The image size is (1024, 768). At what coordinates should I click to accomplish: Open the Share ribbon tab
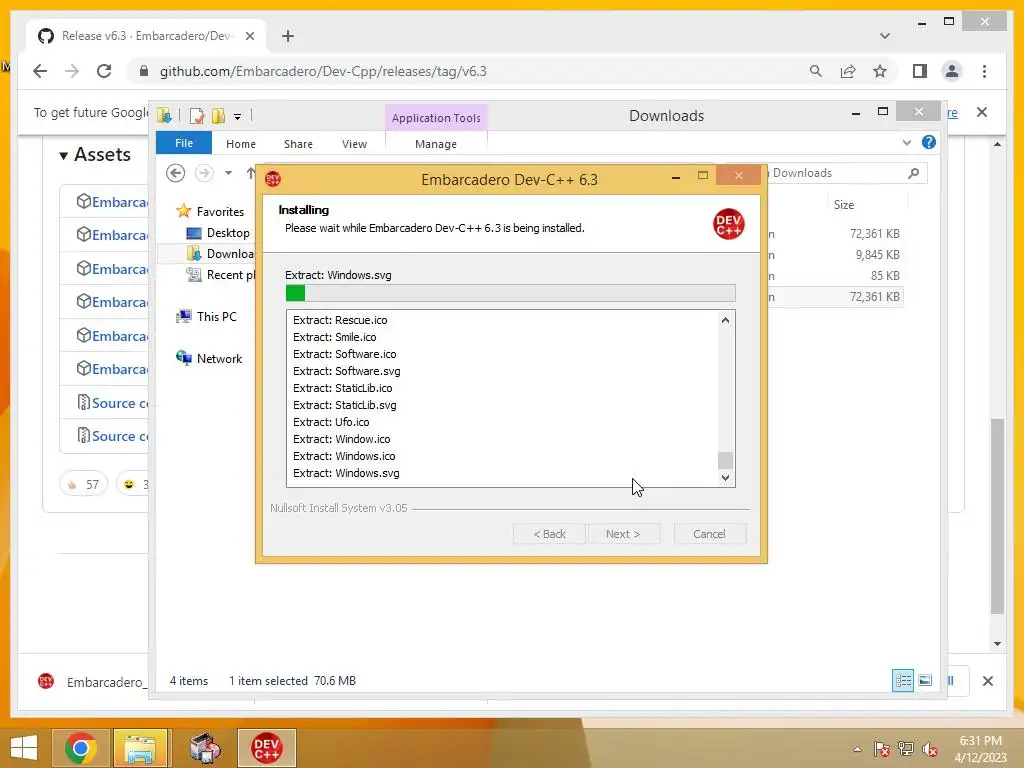click(x=298, y=144)
